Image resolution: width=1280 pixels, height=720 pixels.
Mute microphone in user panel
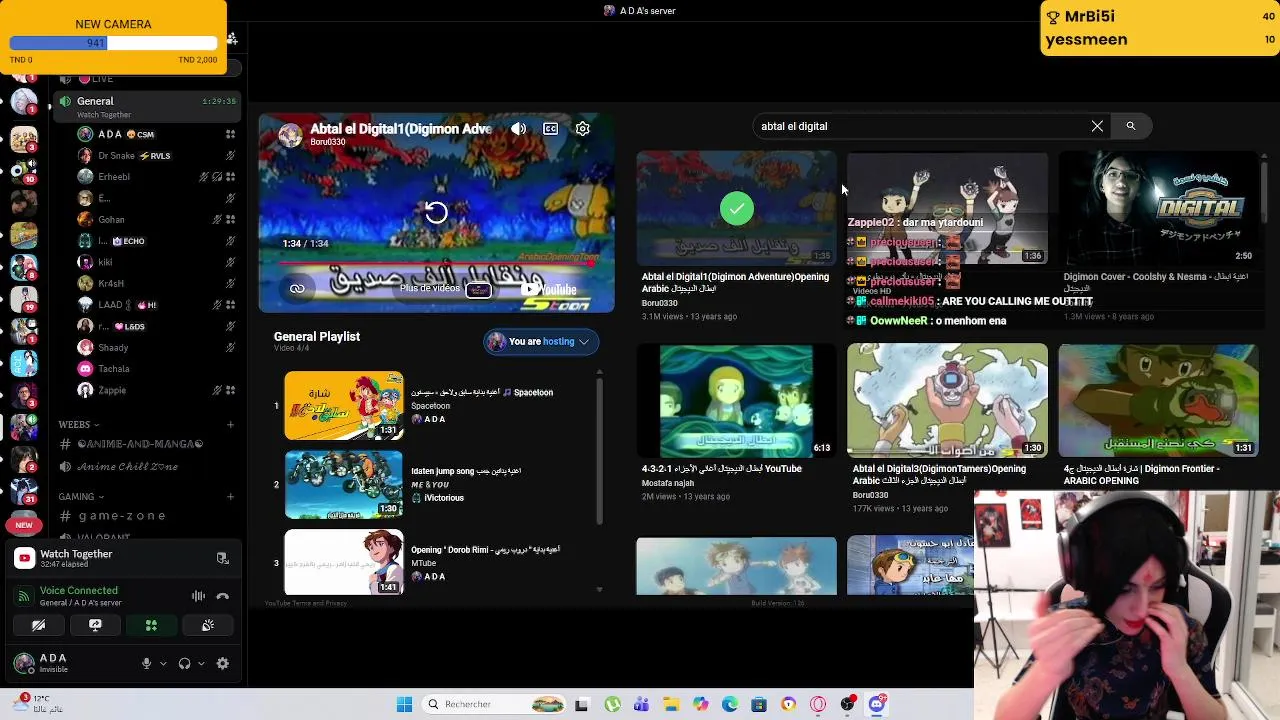(x=146, y=663)
